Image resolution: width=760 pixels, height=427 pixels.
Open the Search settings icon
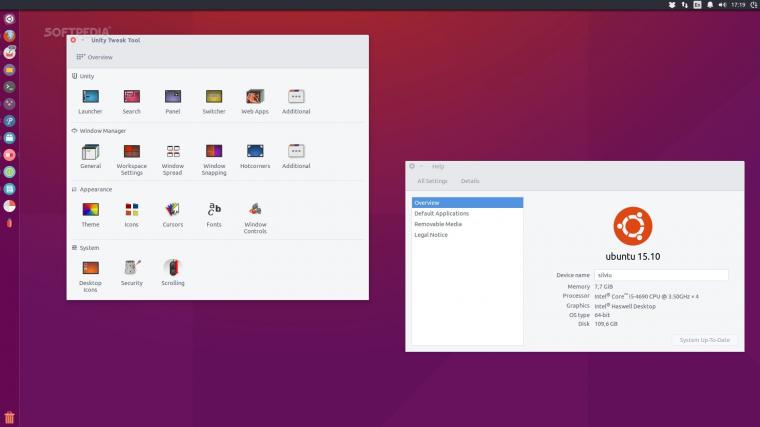click(131, 102)
